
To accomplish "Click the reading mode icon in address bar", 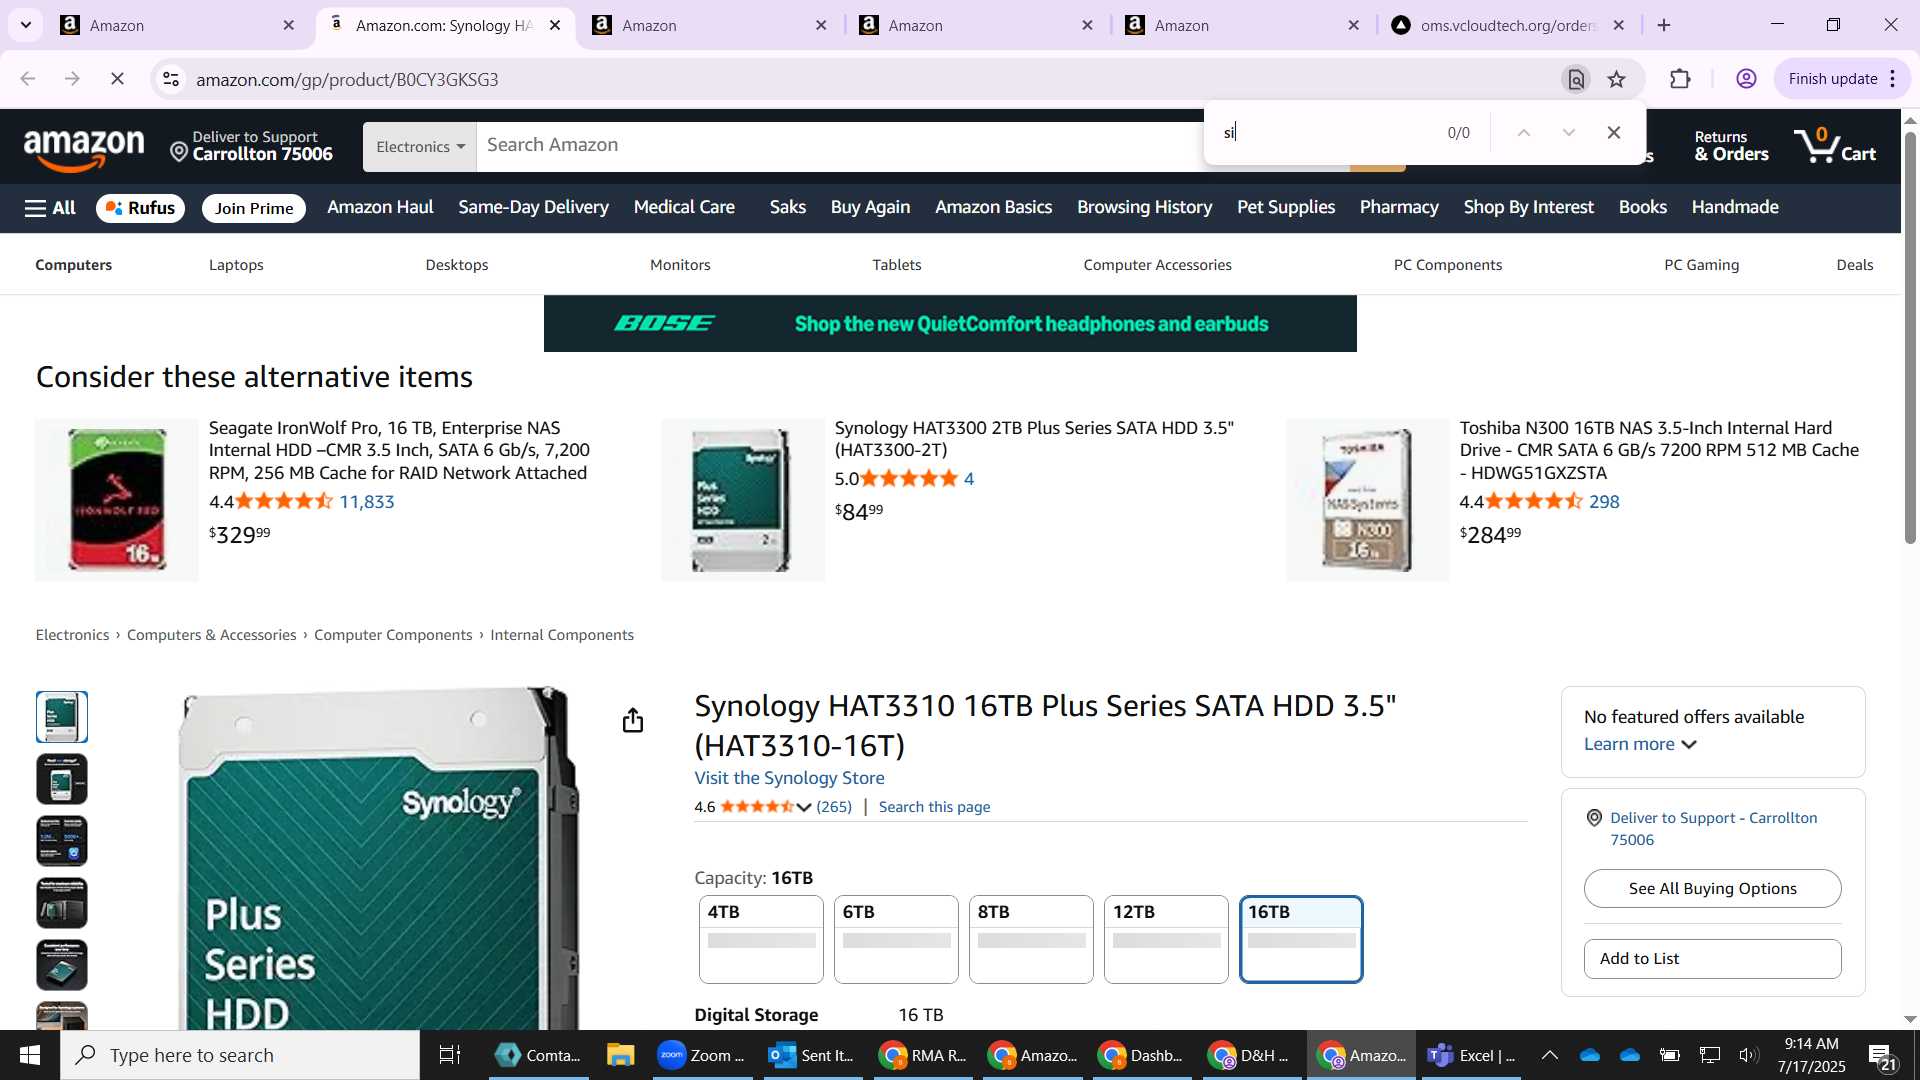I will (1576, 79).
